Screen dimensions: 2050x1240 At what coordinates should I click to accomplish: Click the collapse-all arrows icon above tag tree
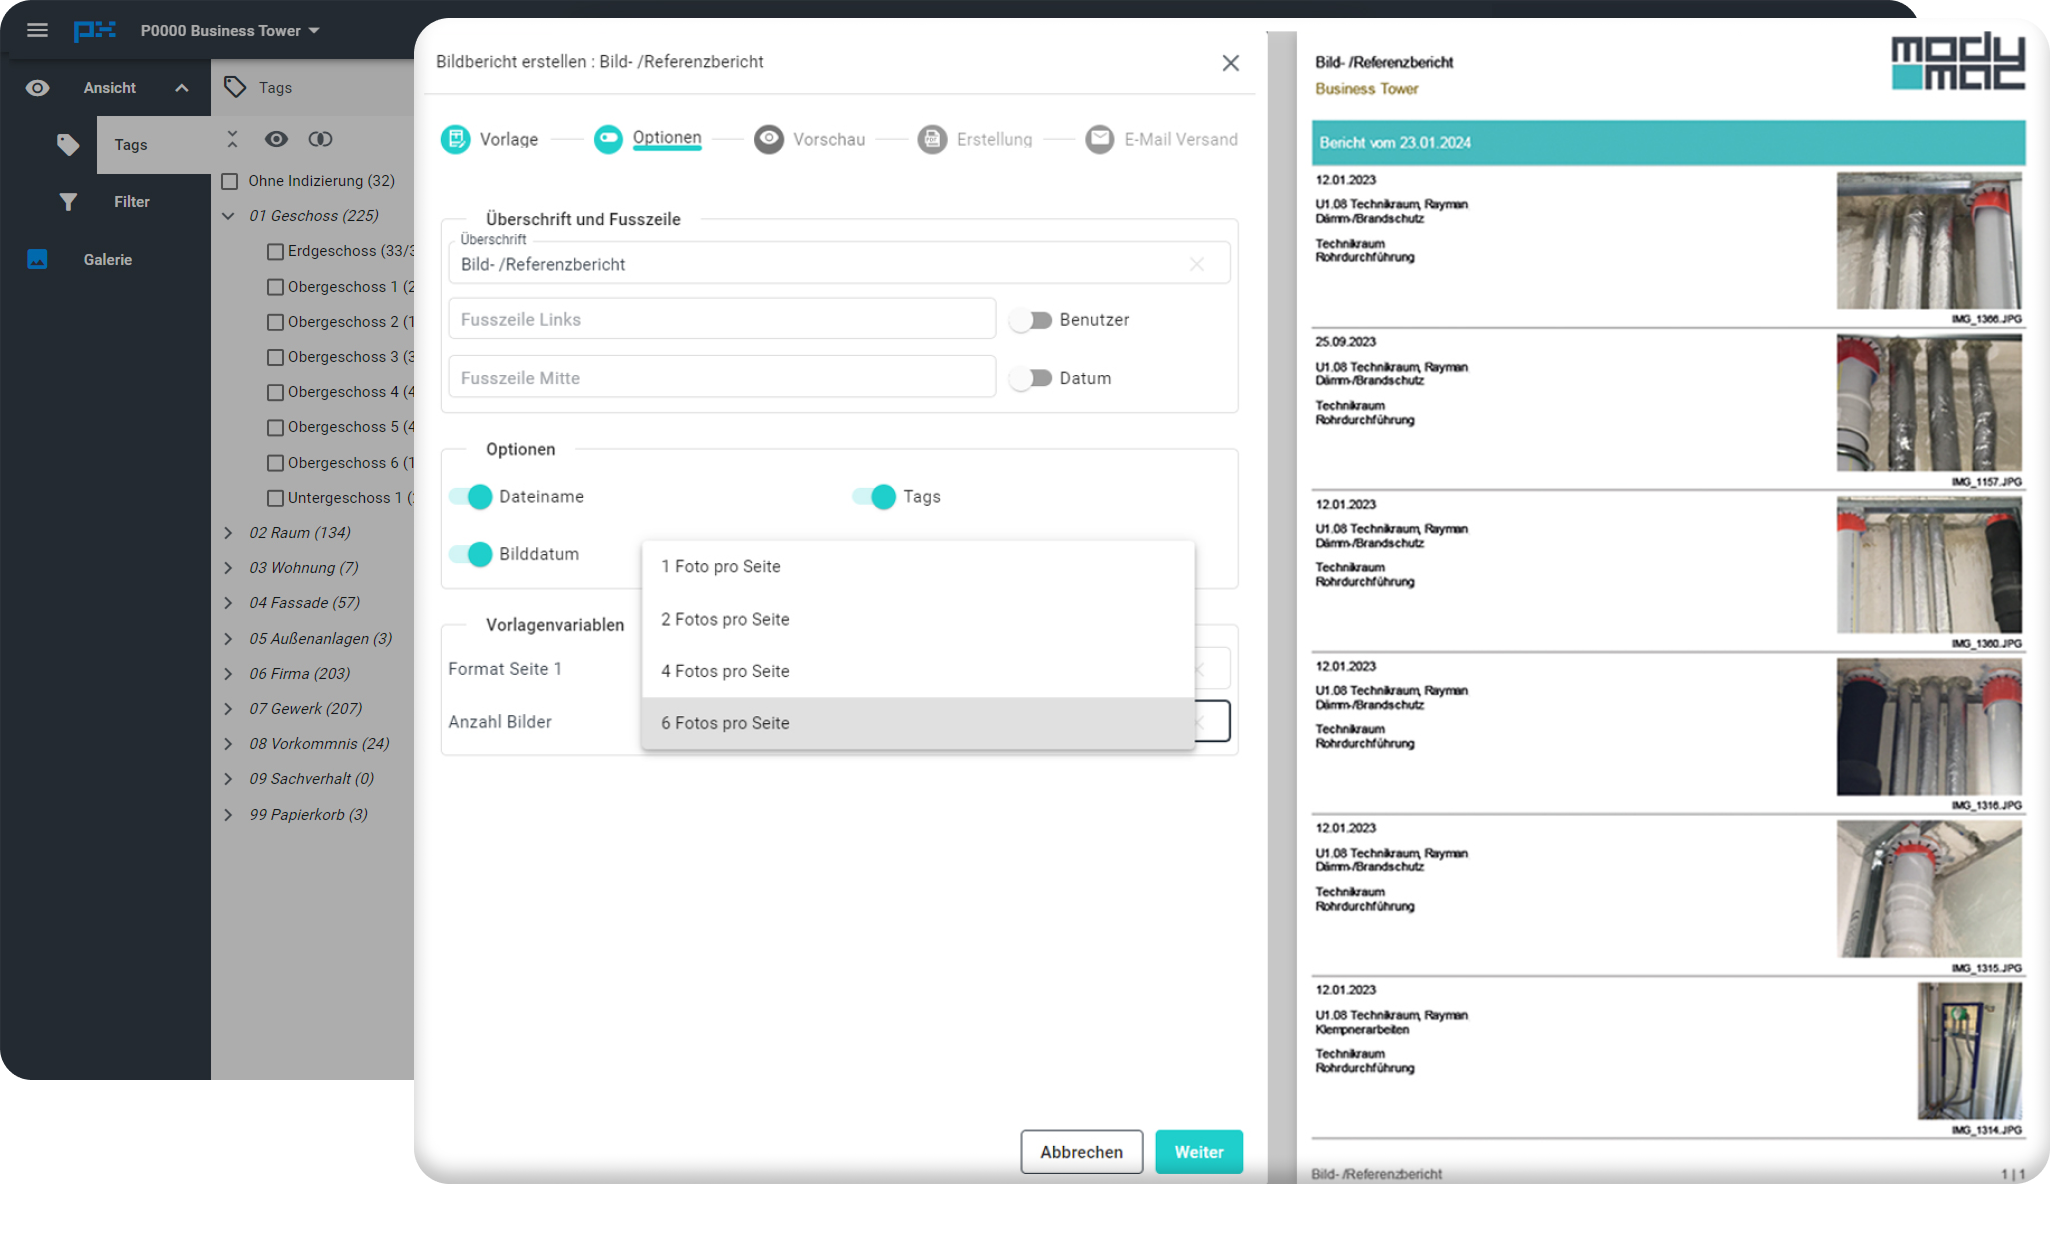232,139
